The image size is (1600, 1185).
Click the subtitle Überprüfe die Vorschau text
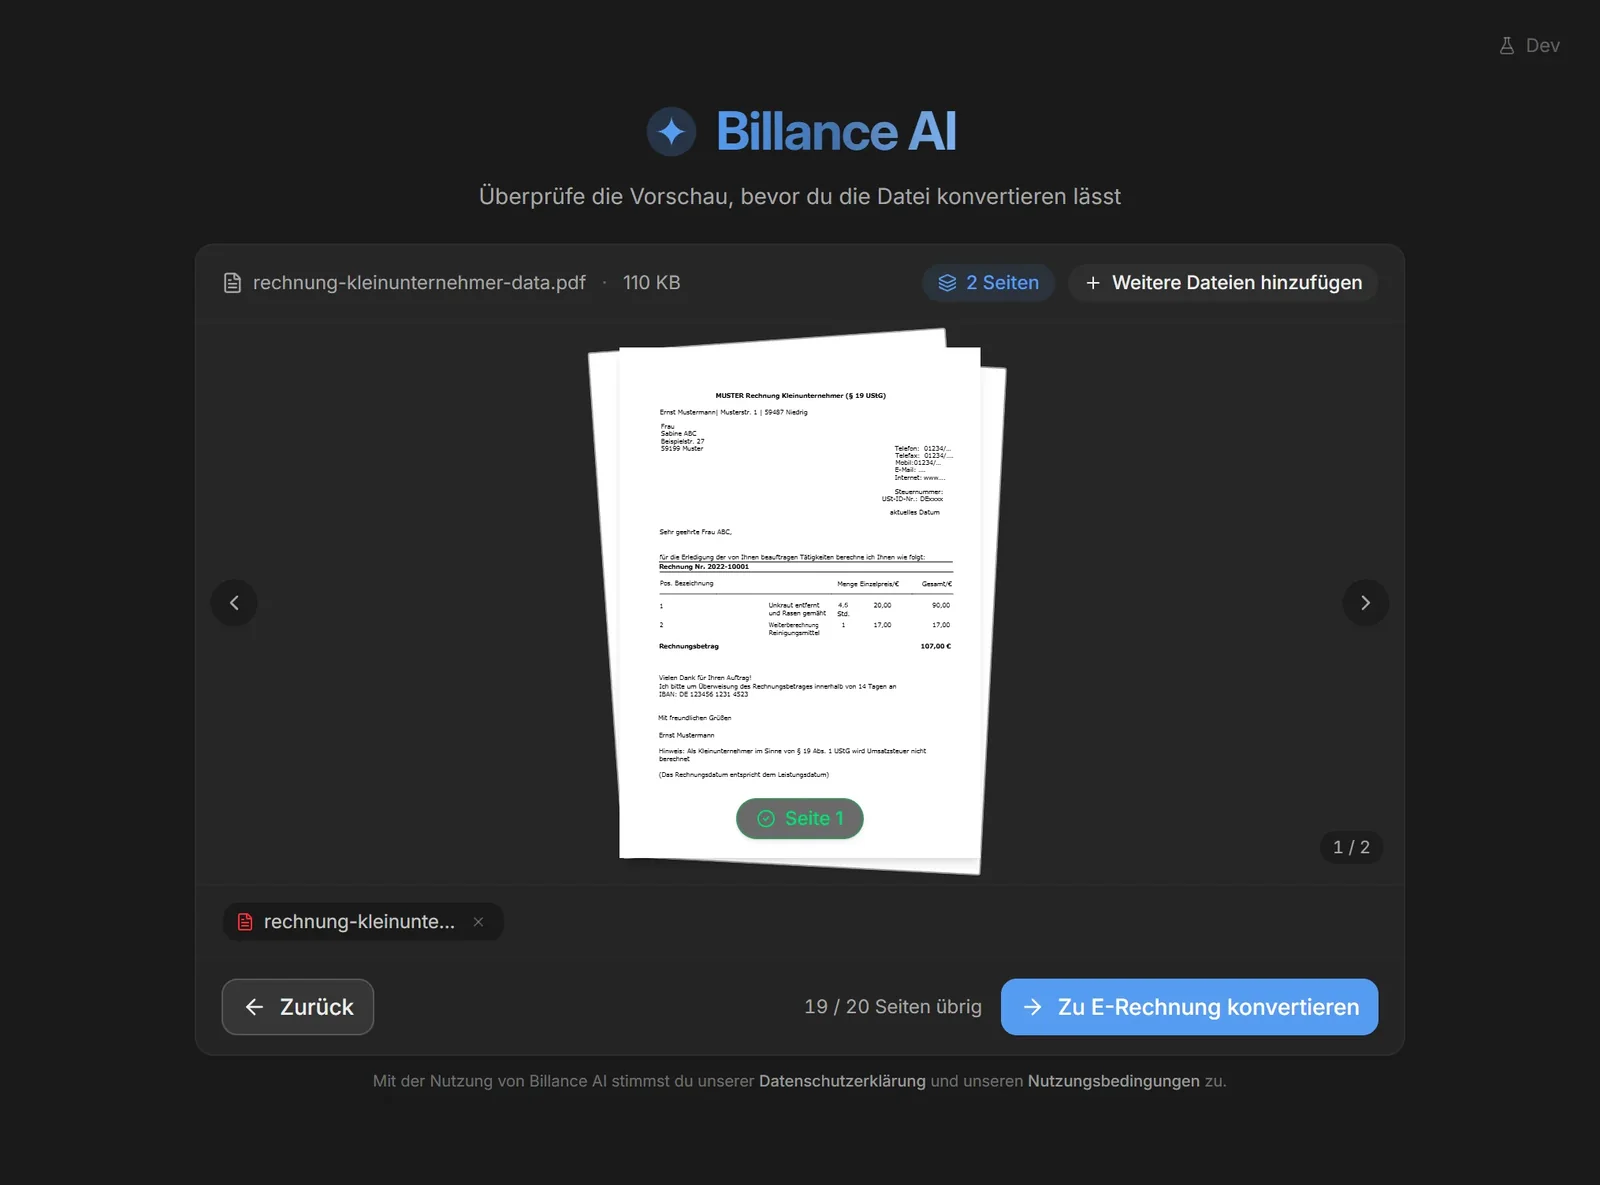click(x=800, y=196)
